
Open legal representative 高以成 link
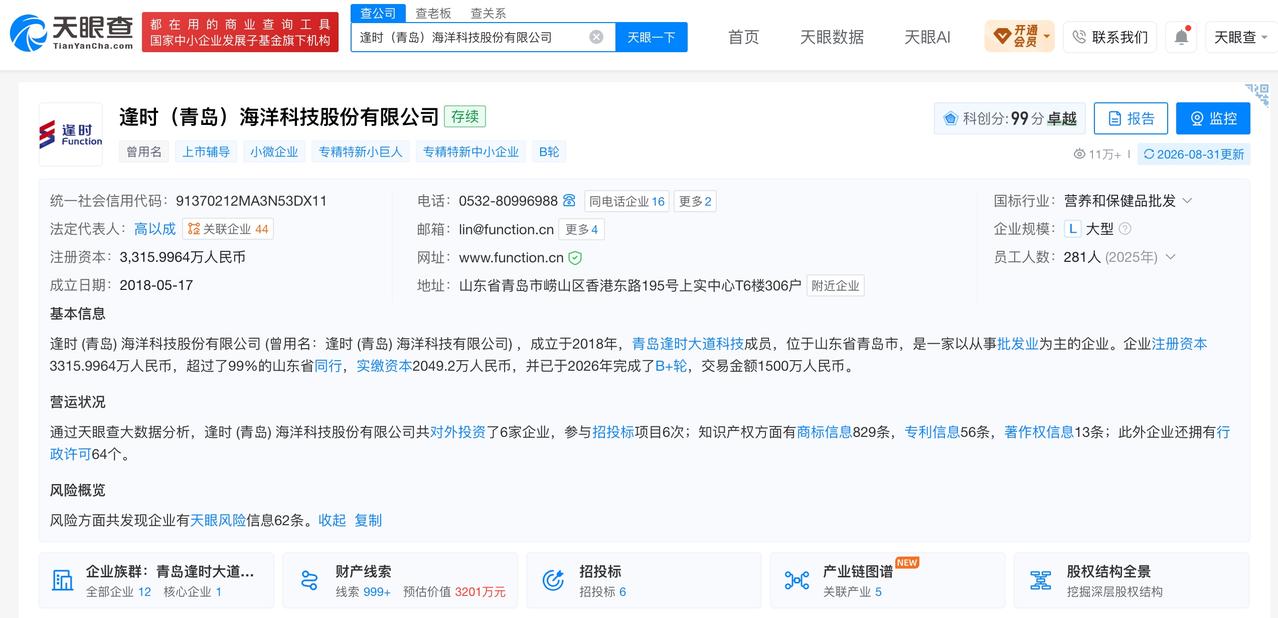click(155, 229)
